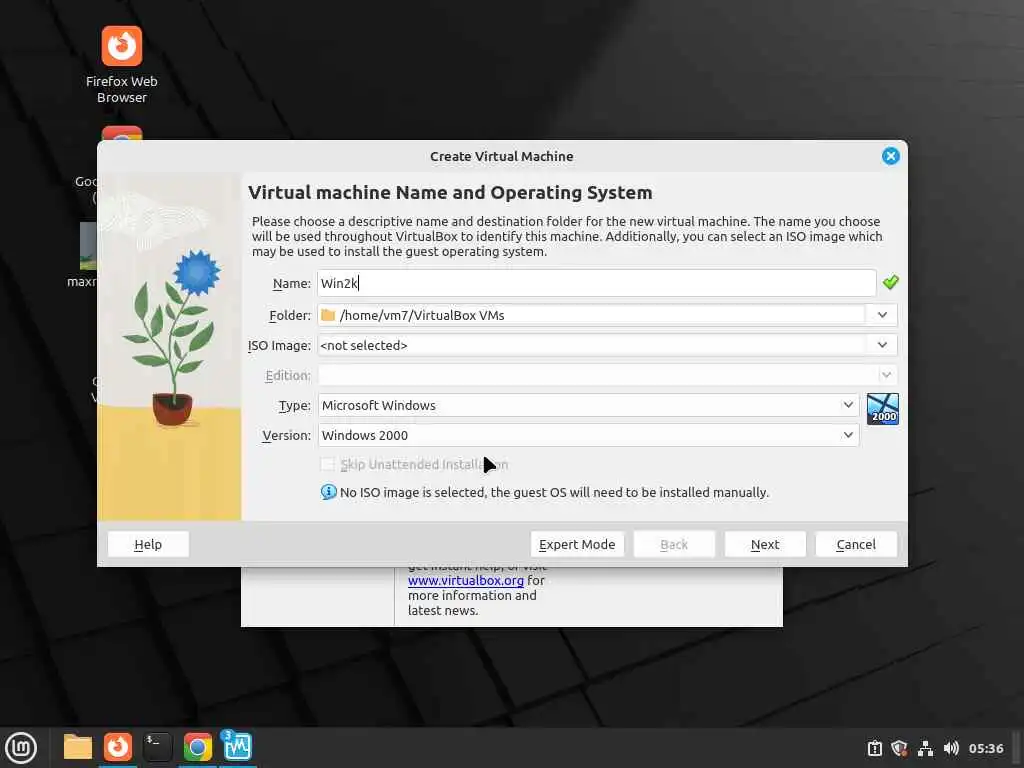Click the Help button
The width and height of the screenshot is (1024, 768).
(148, 544)
